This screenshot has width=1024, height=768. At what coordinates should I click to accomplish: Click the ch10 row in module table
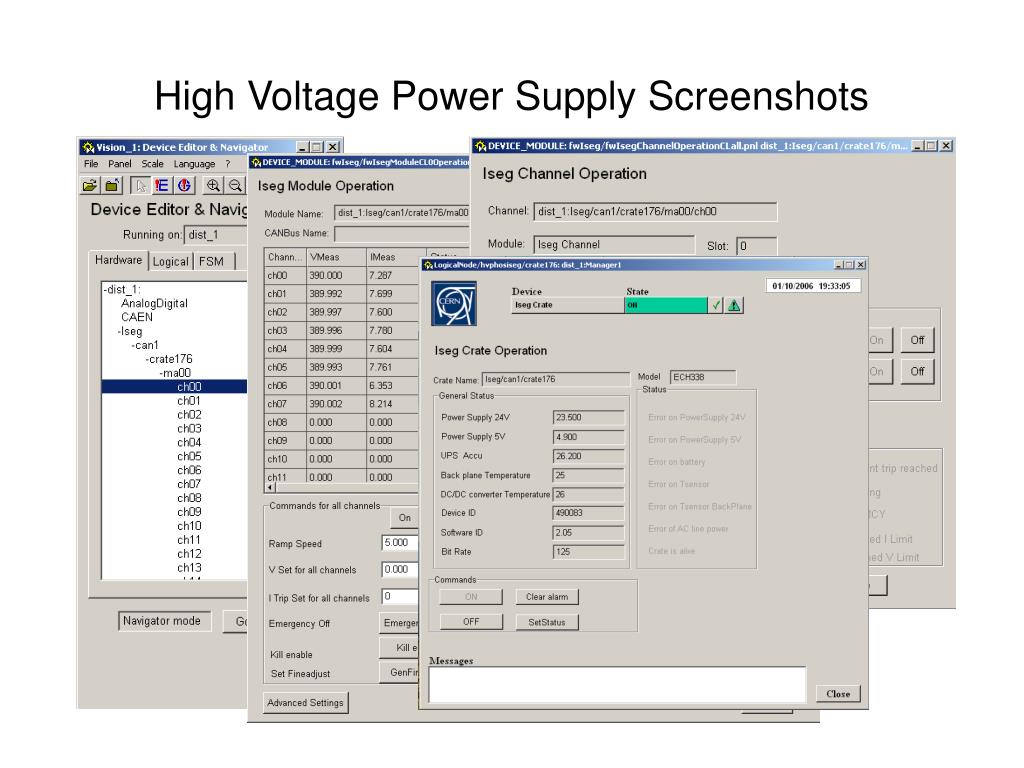point(341,459)
